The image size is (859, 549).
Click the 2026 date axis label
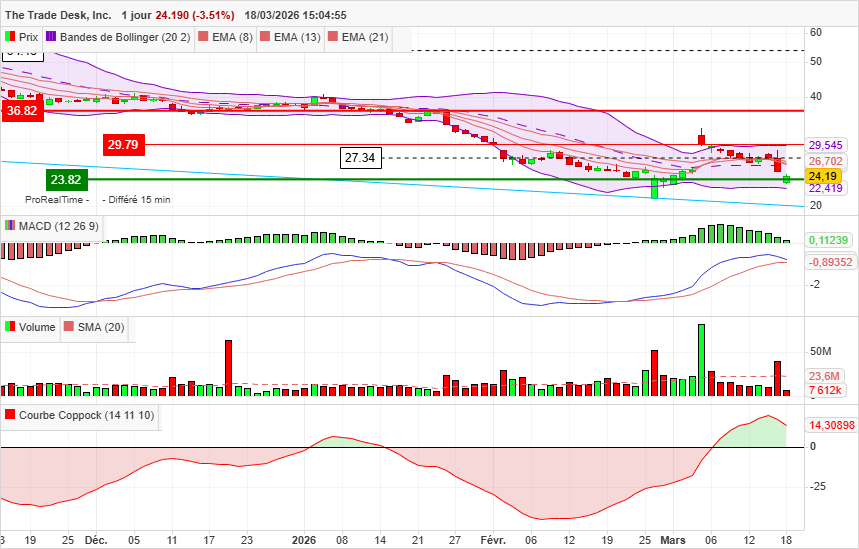point(304,540)
